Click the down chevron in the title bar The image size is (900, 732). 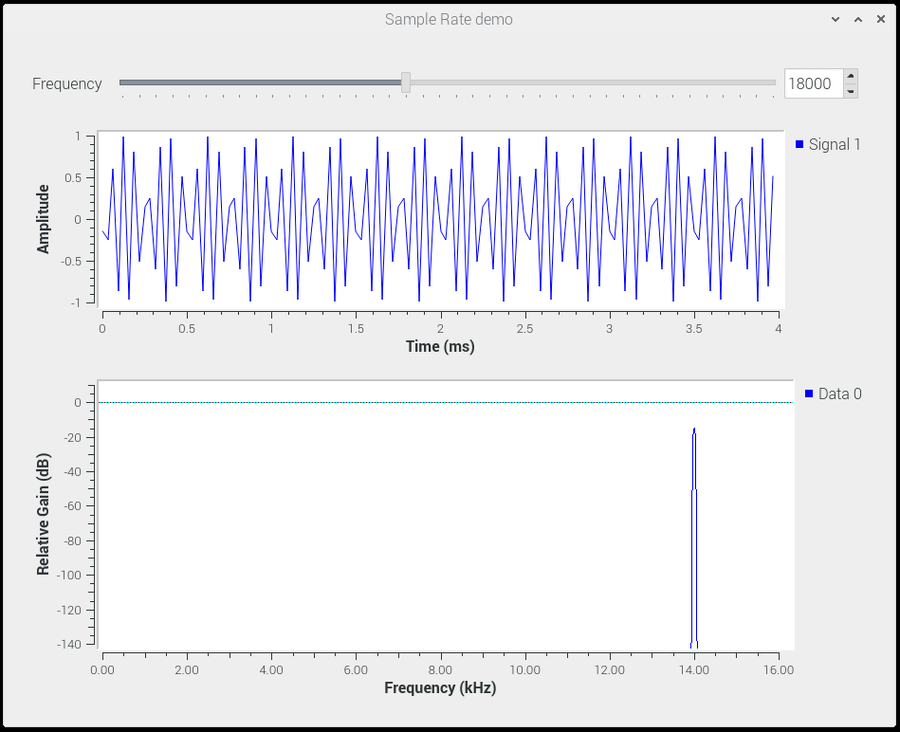835,18
